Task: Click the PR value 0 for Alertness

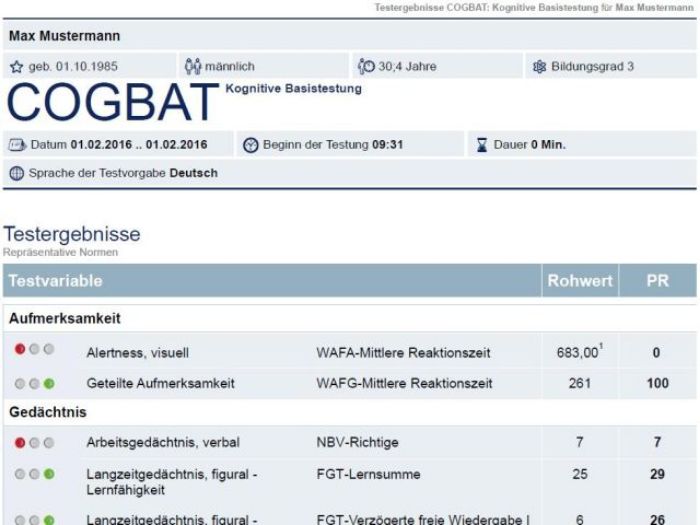Action: click(x=656, y=353)
